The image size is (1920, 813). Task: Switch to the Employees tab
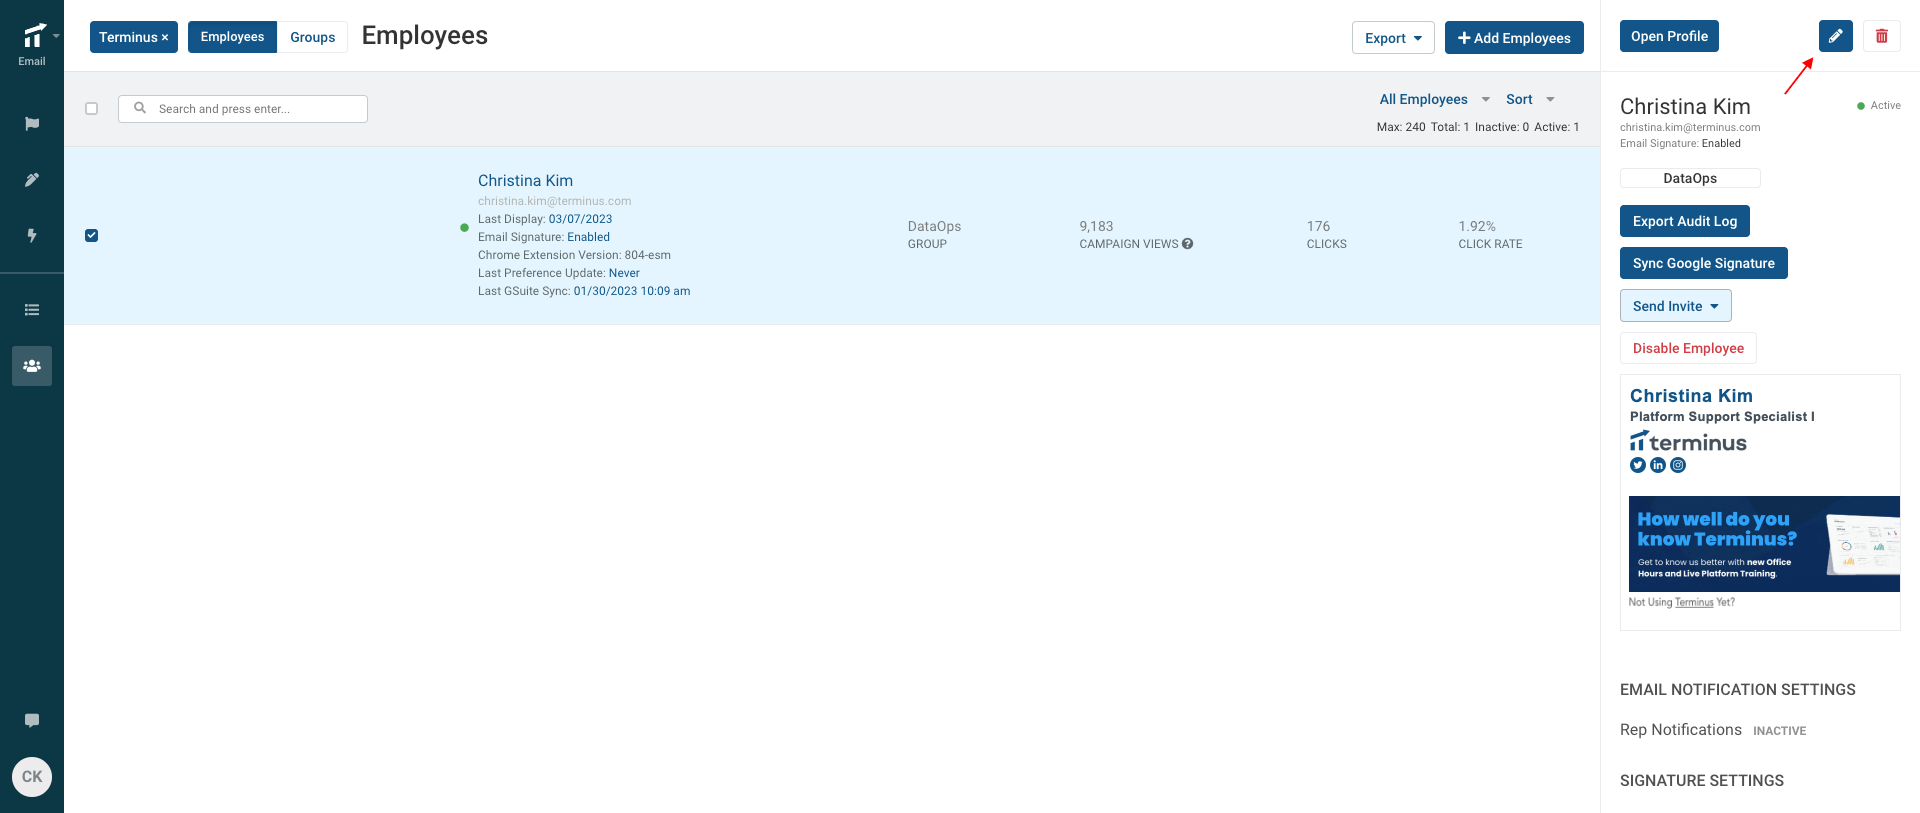(232, 37)
